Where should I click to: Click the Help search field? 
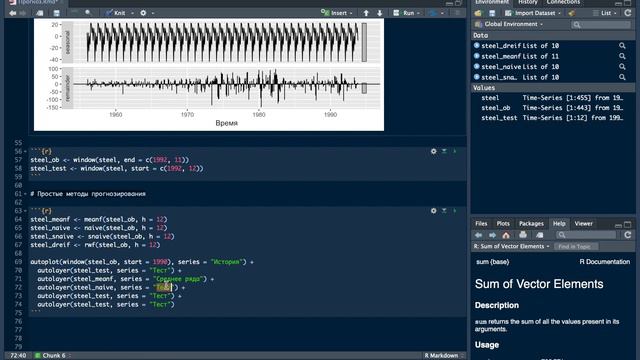click(x=586, y=235)
